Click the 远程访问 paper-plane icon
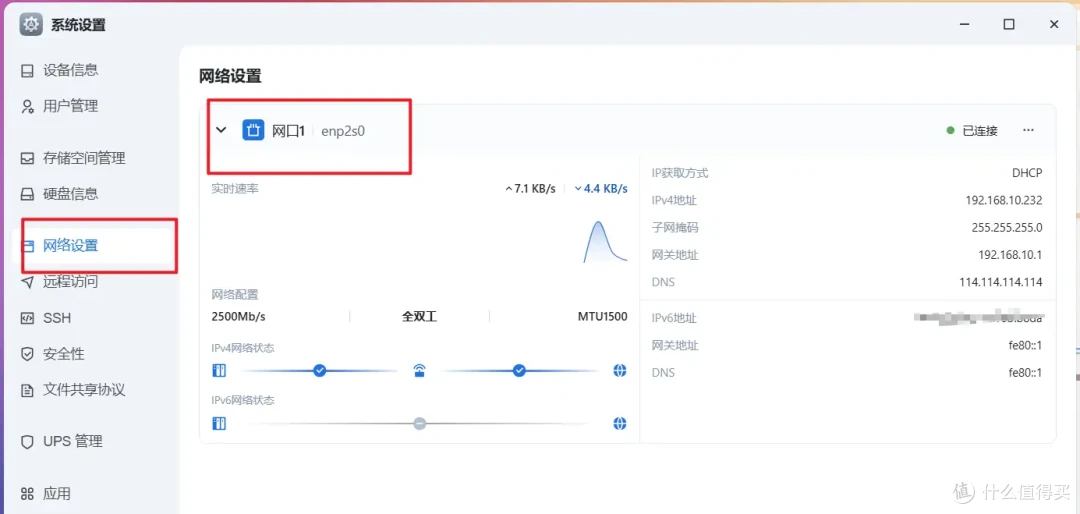The image size is (1080, 514). pos(27,282)
